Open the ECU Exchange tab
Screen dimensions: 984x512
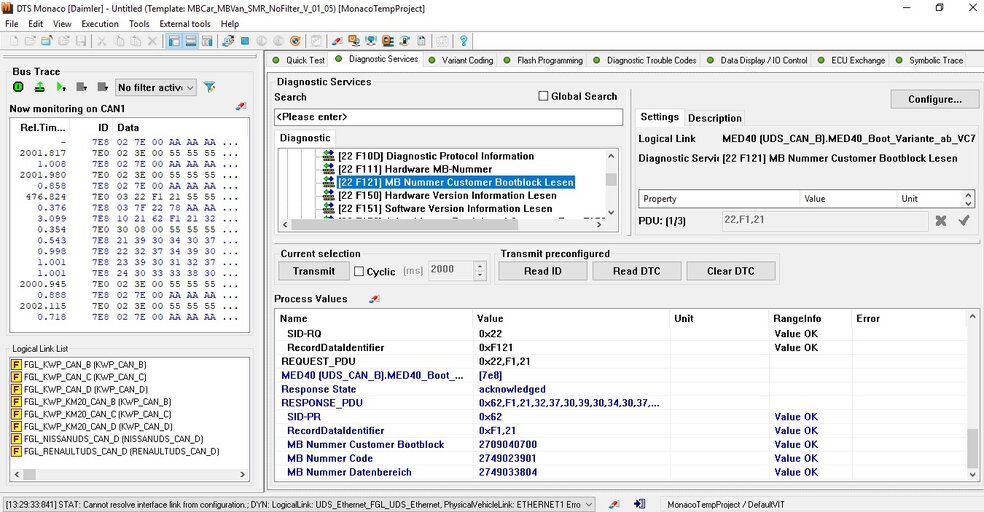coord(851,60)
